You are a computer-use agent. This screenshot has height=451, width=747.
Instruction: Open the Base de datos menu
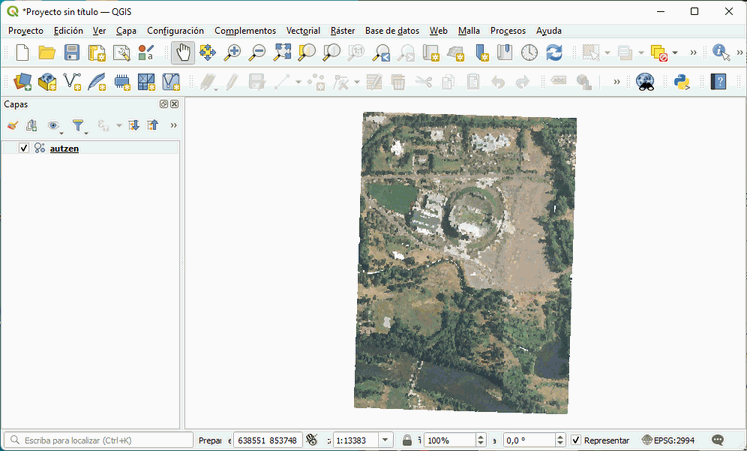392,30
